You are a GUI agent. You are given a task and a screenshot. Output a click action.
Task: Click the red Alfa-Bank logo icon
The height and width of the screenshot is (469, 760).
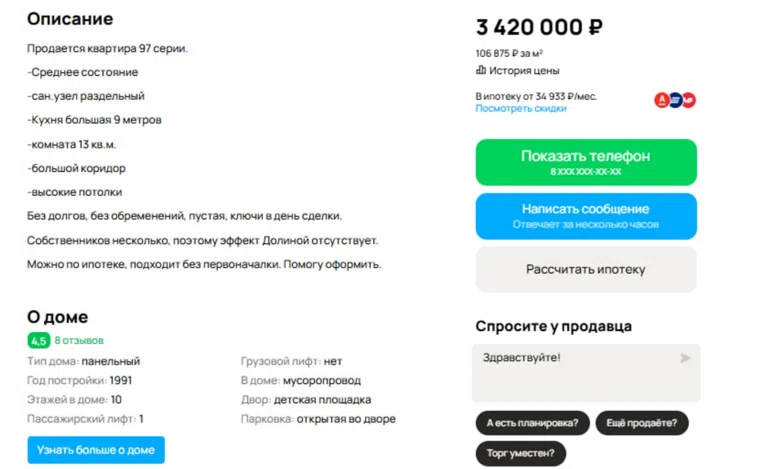tap(661, 100)
